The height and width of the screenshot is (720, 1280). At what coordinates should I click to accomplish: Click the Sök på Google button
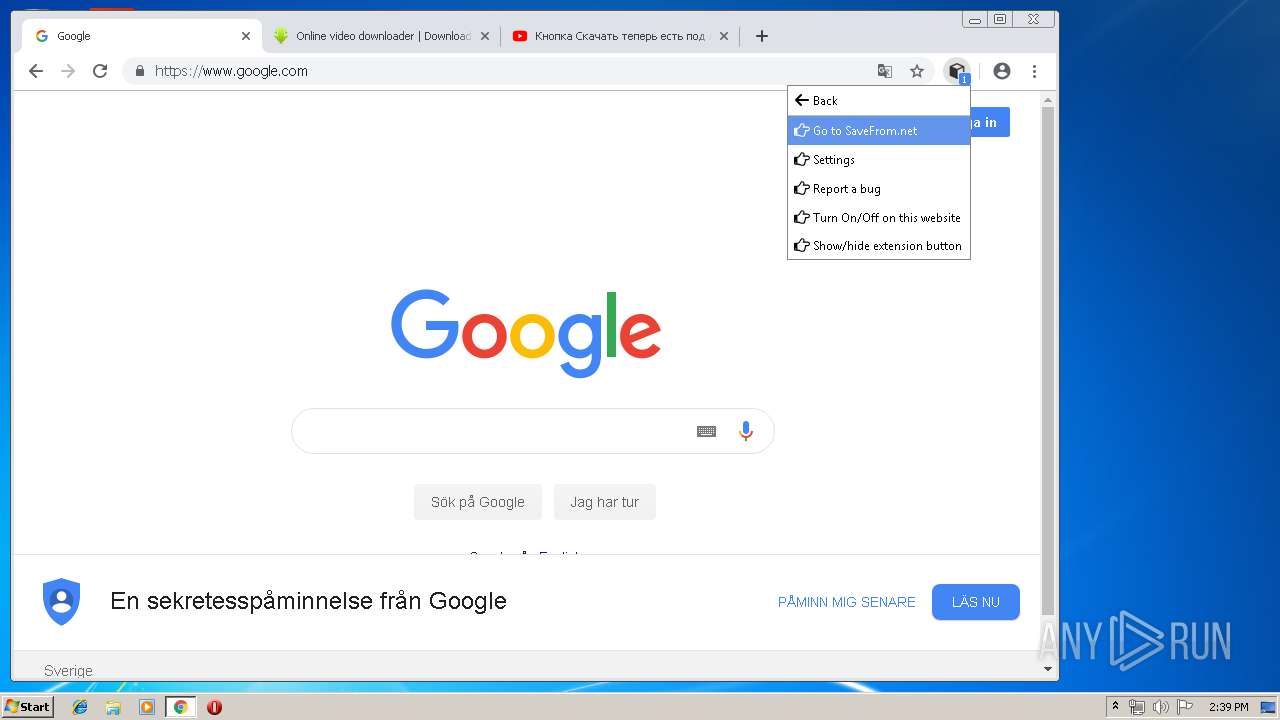478,502
